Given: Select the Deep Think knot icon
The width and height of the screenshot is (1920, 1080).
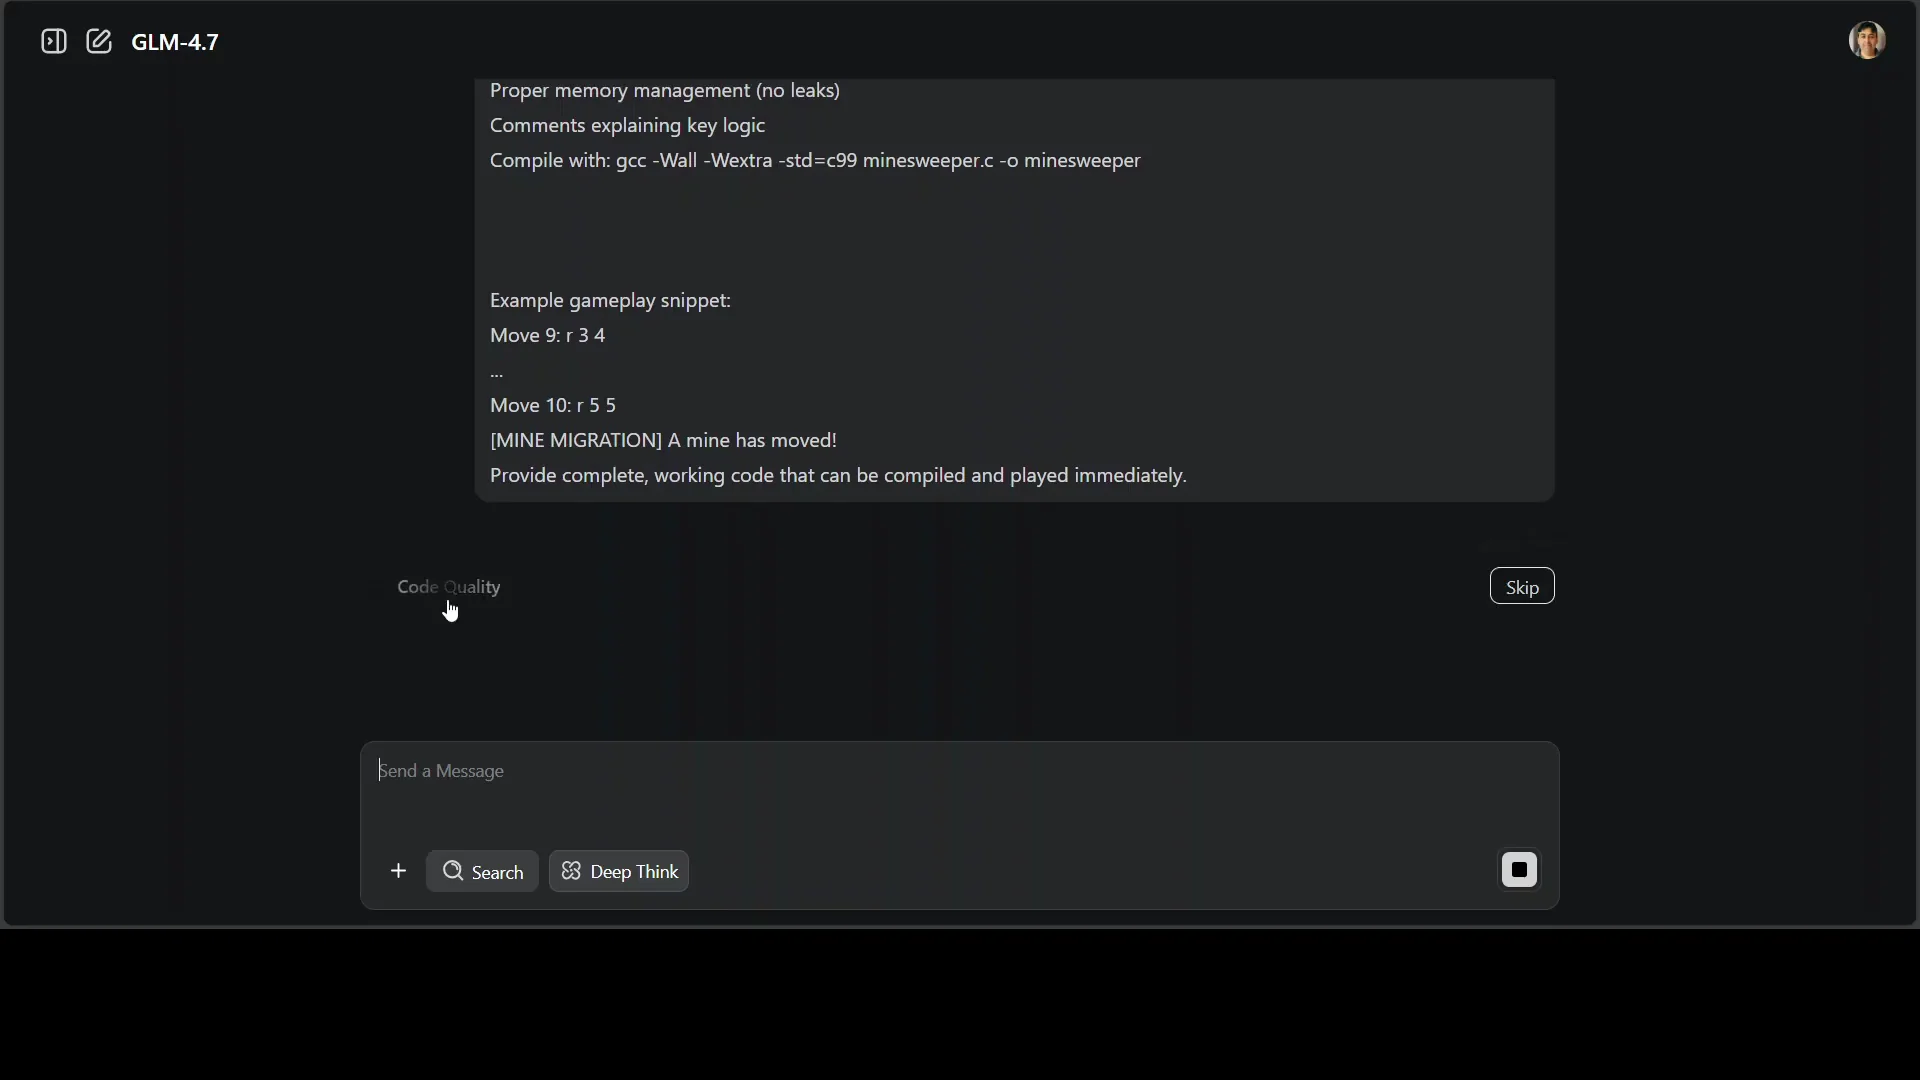Looking at the screenshot, I should pyautogui.click(x=571, y=871).
